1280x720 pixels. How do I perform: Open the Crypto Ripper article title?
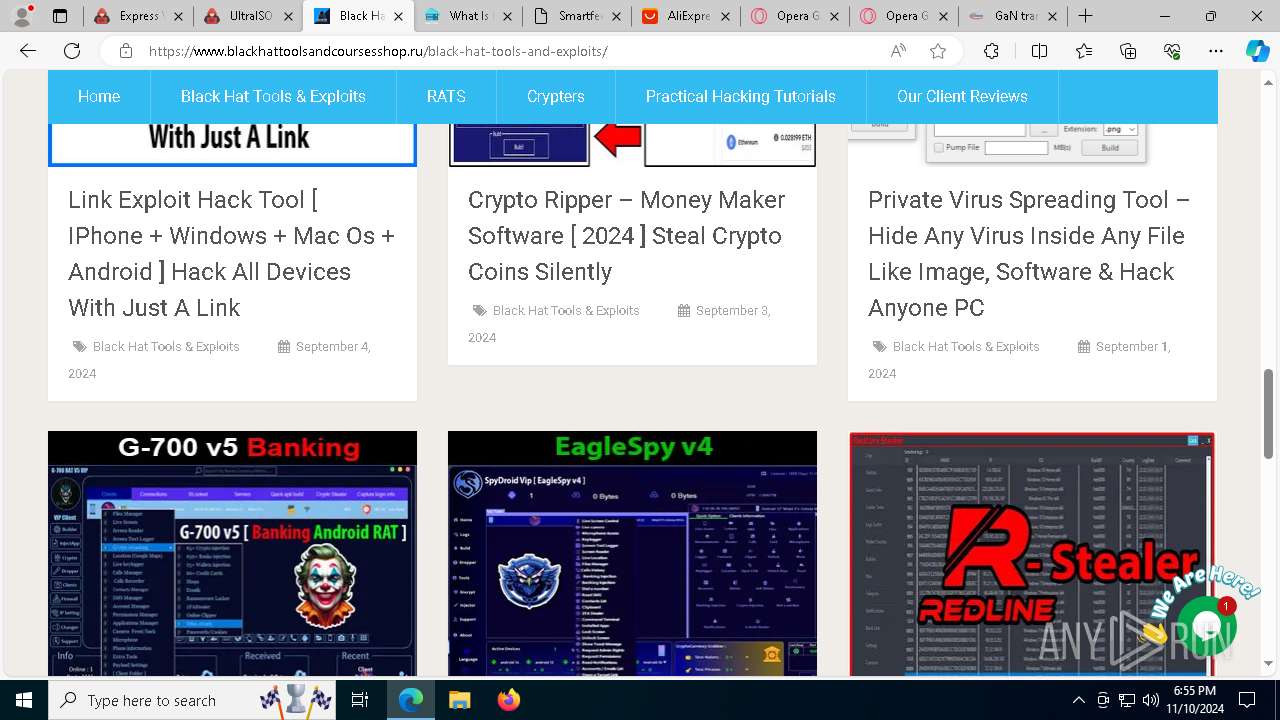627,236
